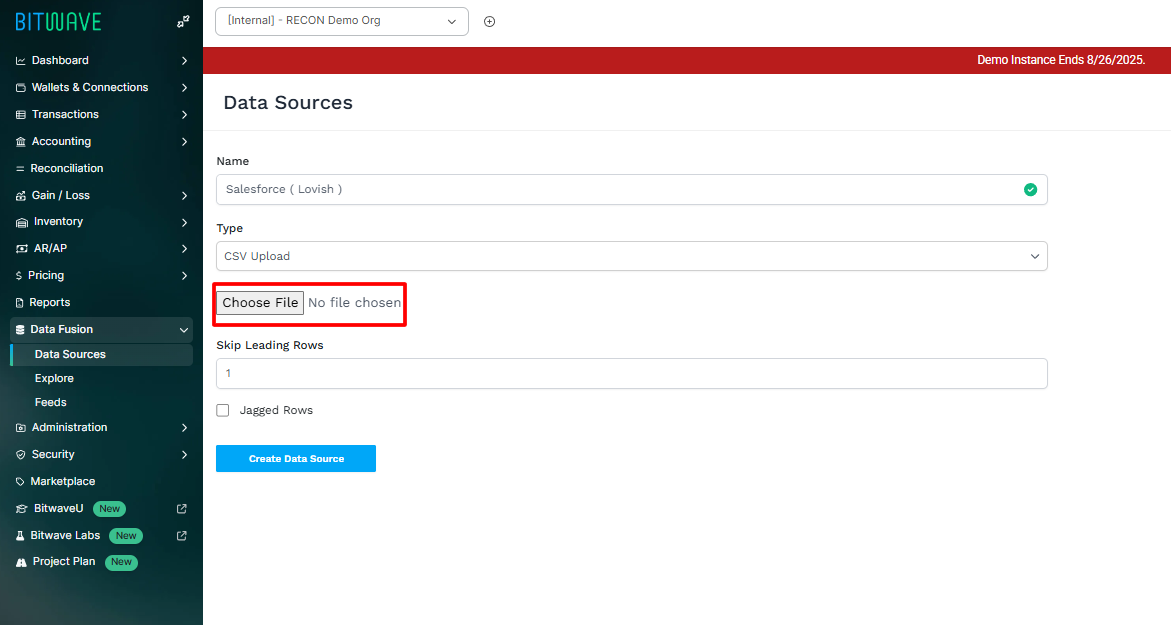The width and height of the screenshot is (1171, 625).
Task: Expand the Administration chevron
Action: click(184, 428)
